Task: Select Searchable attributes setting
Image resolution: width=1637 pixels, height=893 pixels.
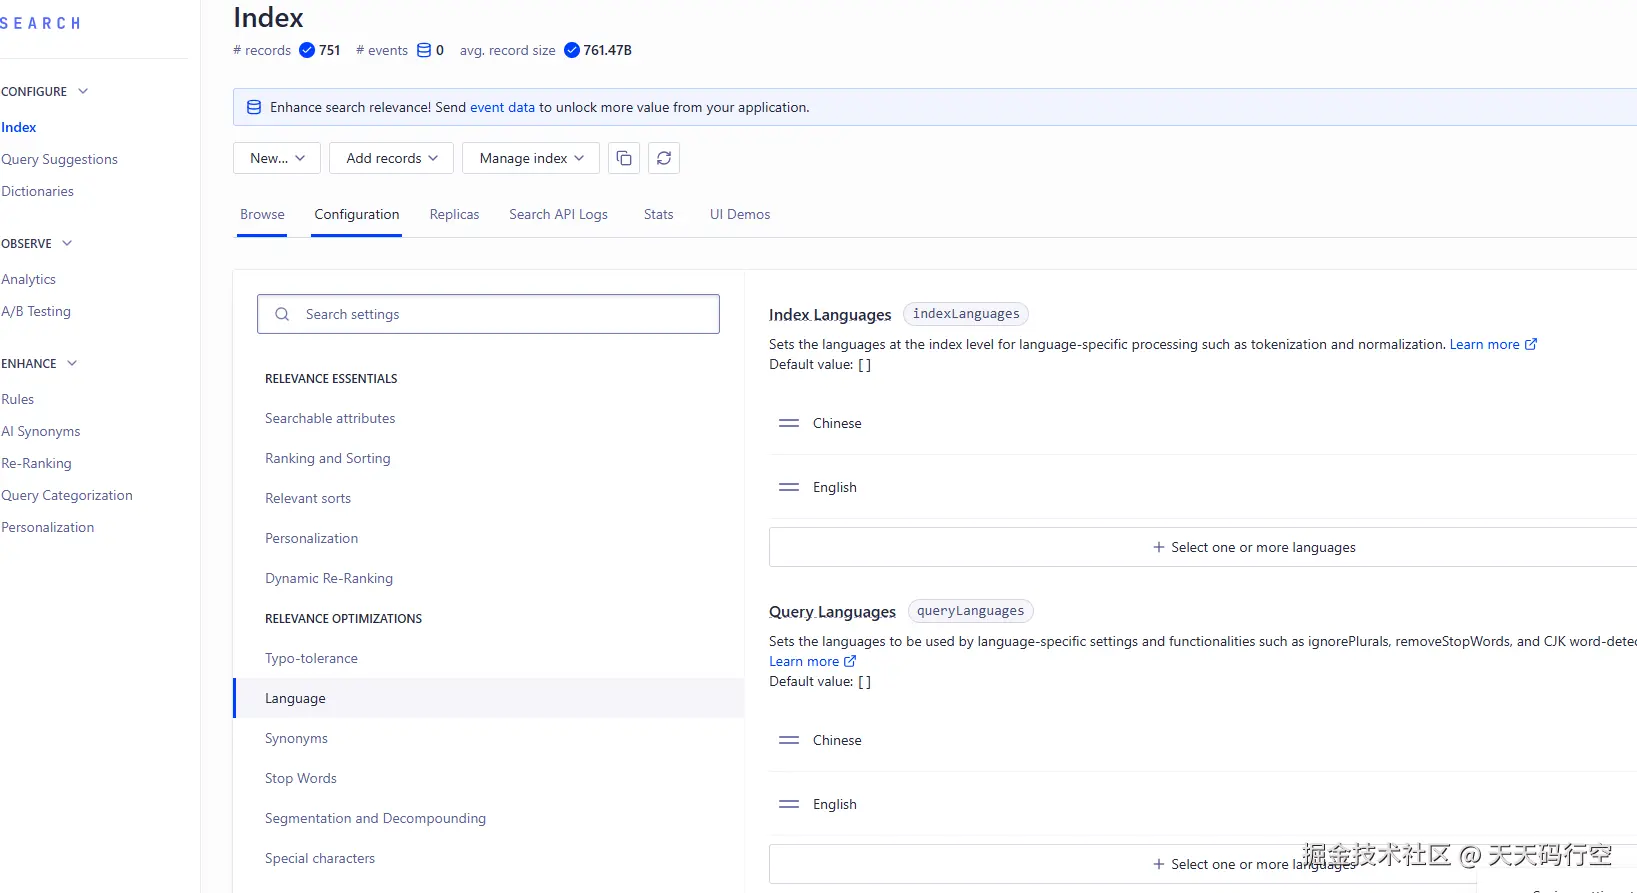Action: coord(330,418)
